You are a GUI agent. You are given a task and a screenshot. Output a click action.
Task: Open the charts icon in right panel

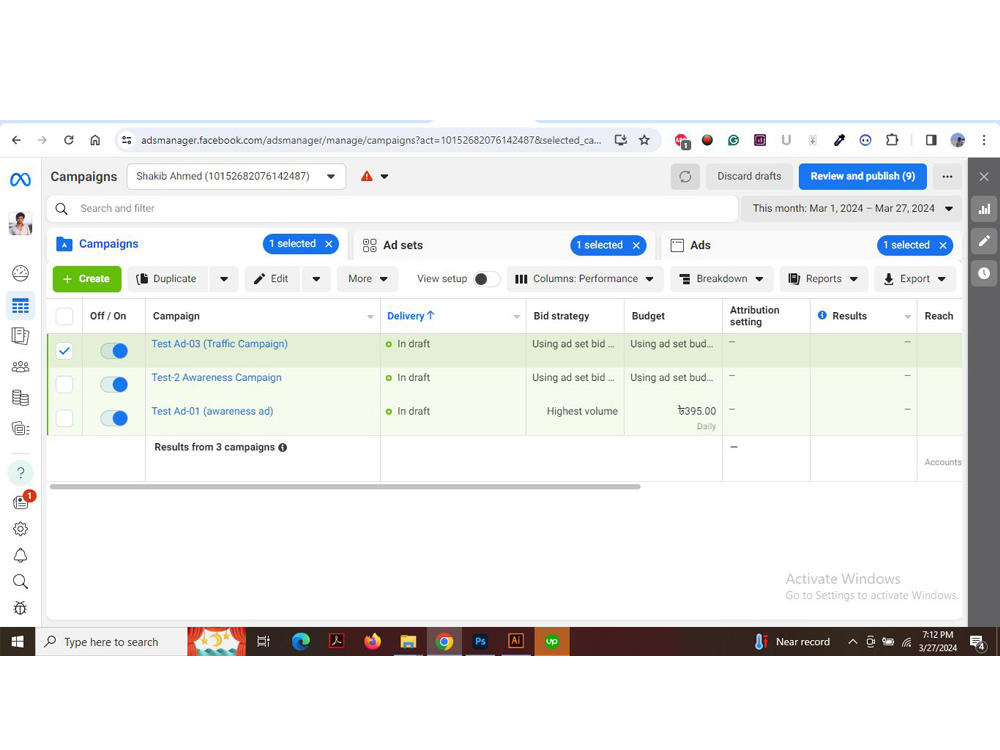coord(984,209)
